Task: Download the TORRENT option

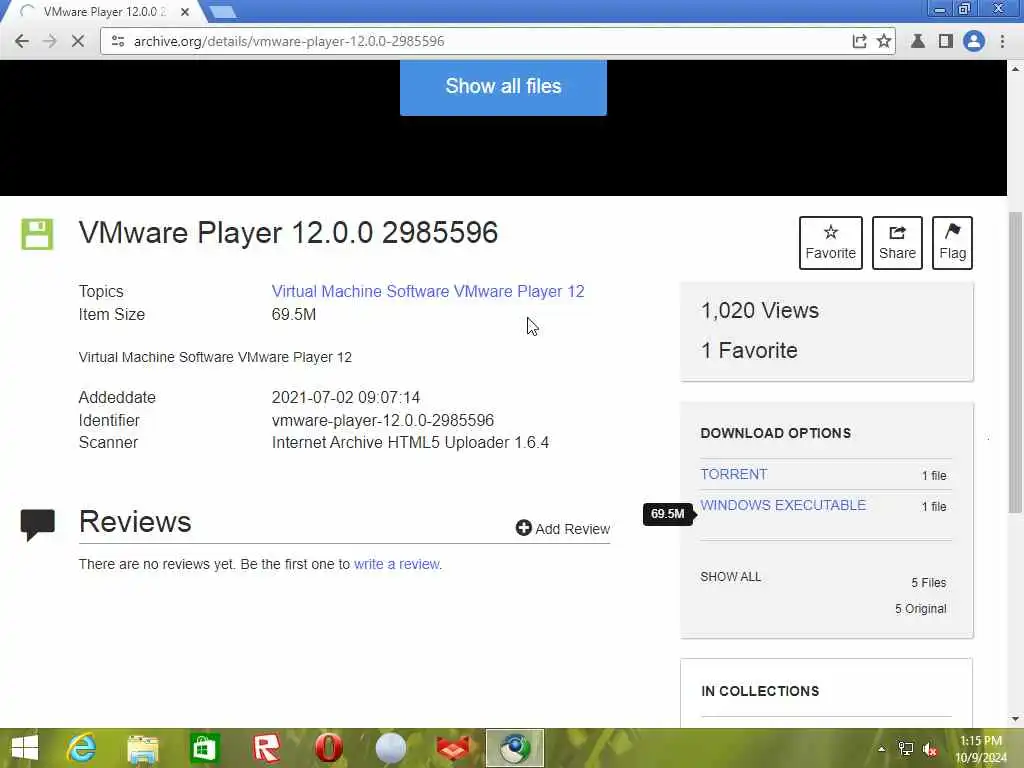Action: coord(733,475)
